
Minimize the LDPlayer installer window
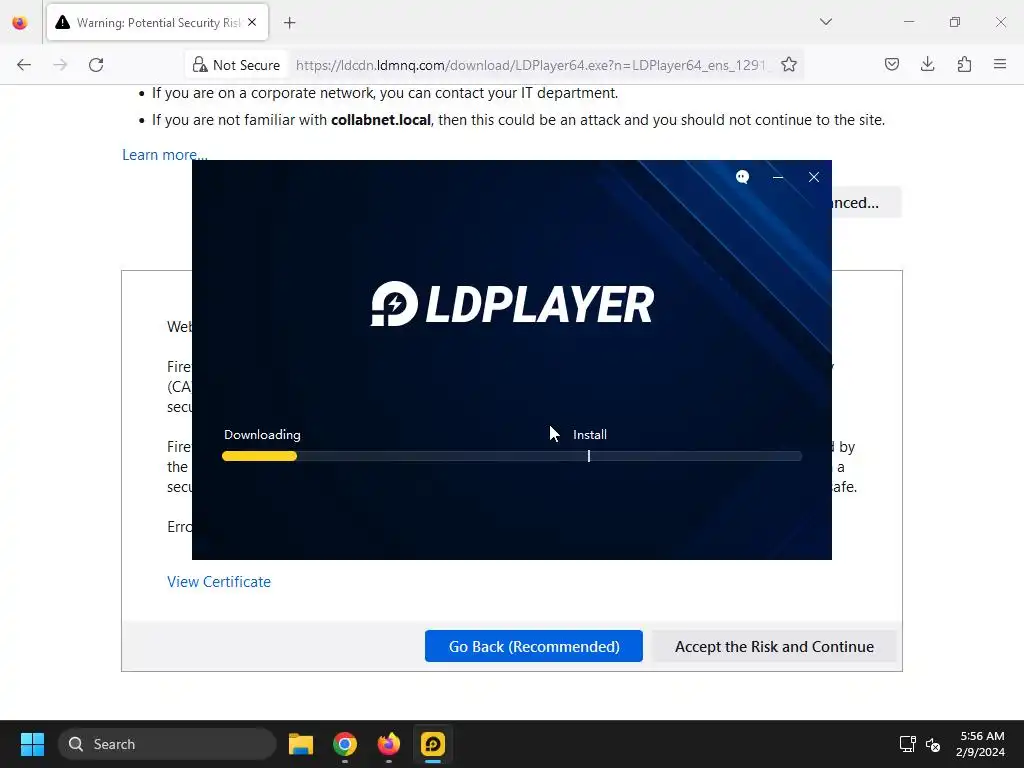pos(778,177)
